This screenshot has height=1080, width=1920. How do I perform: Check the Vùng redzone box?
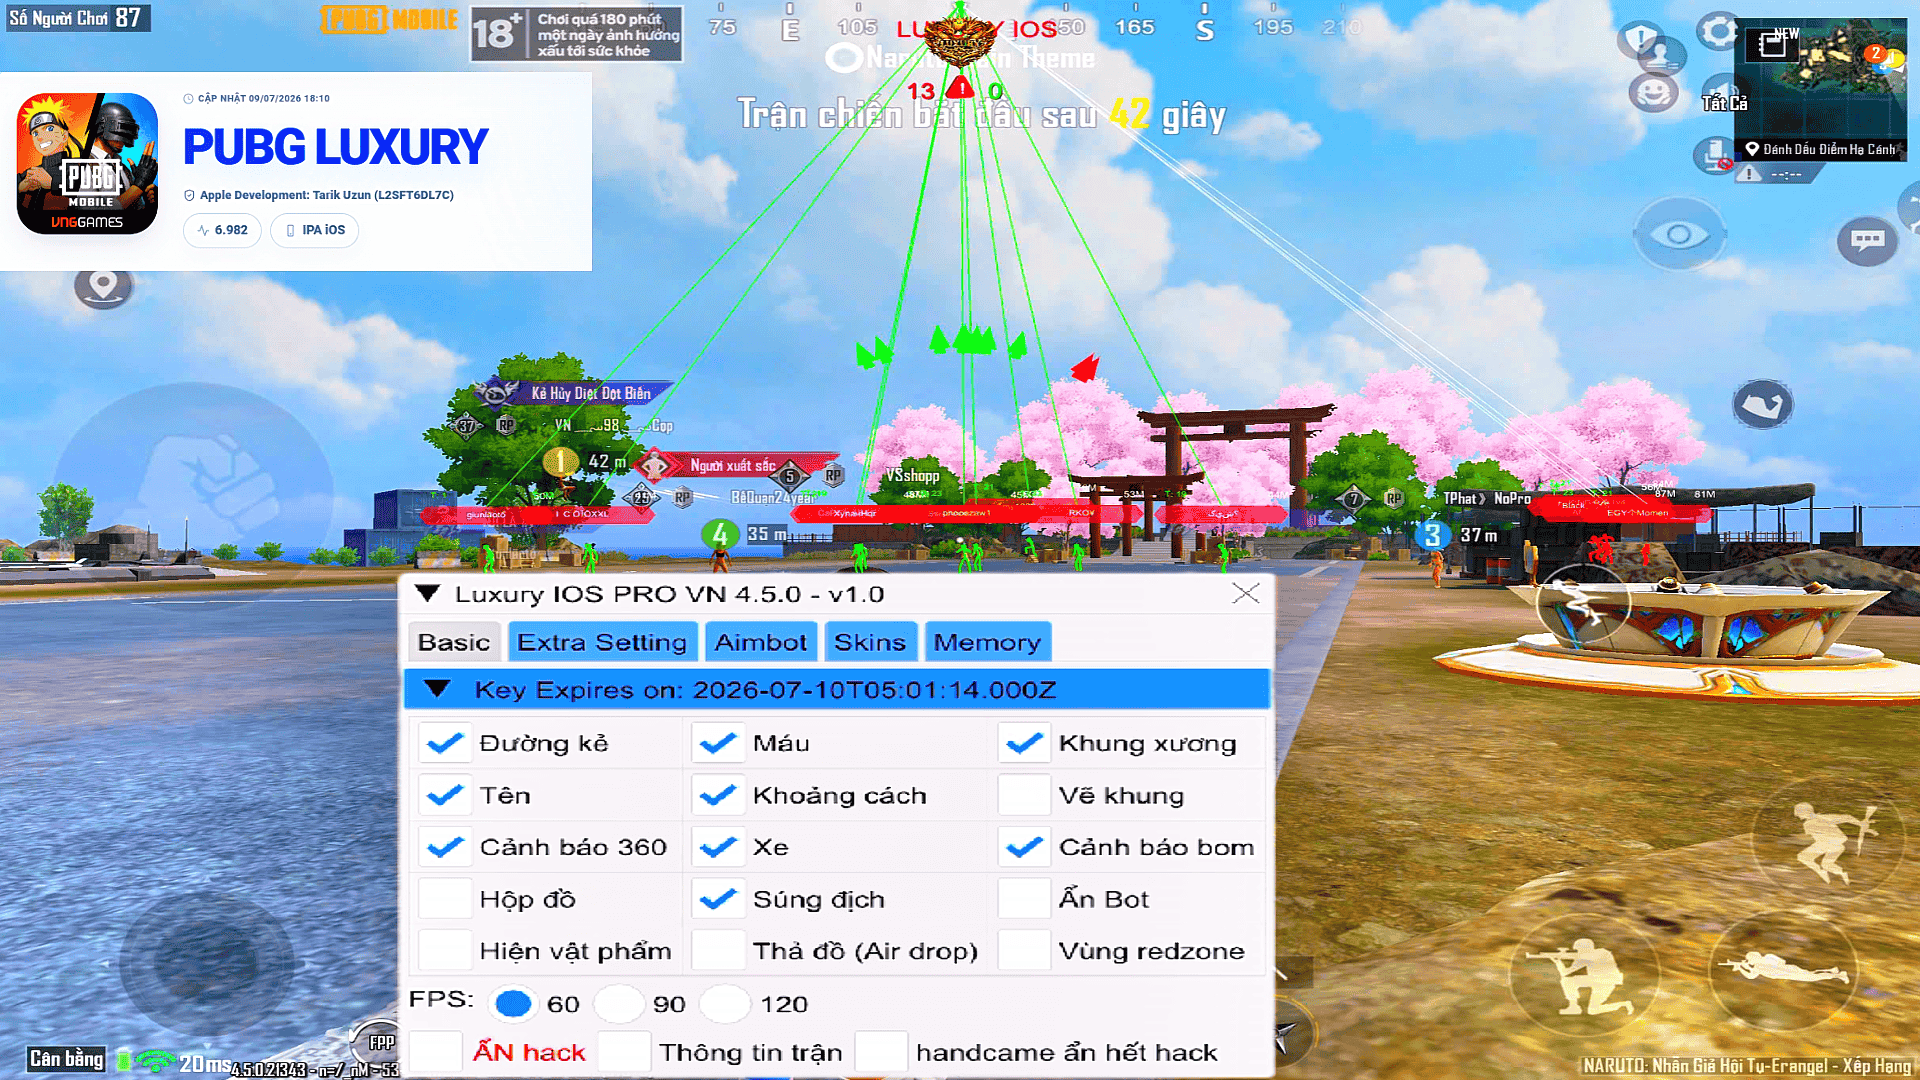[x=1024, y=951]
